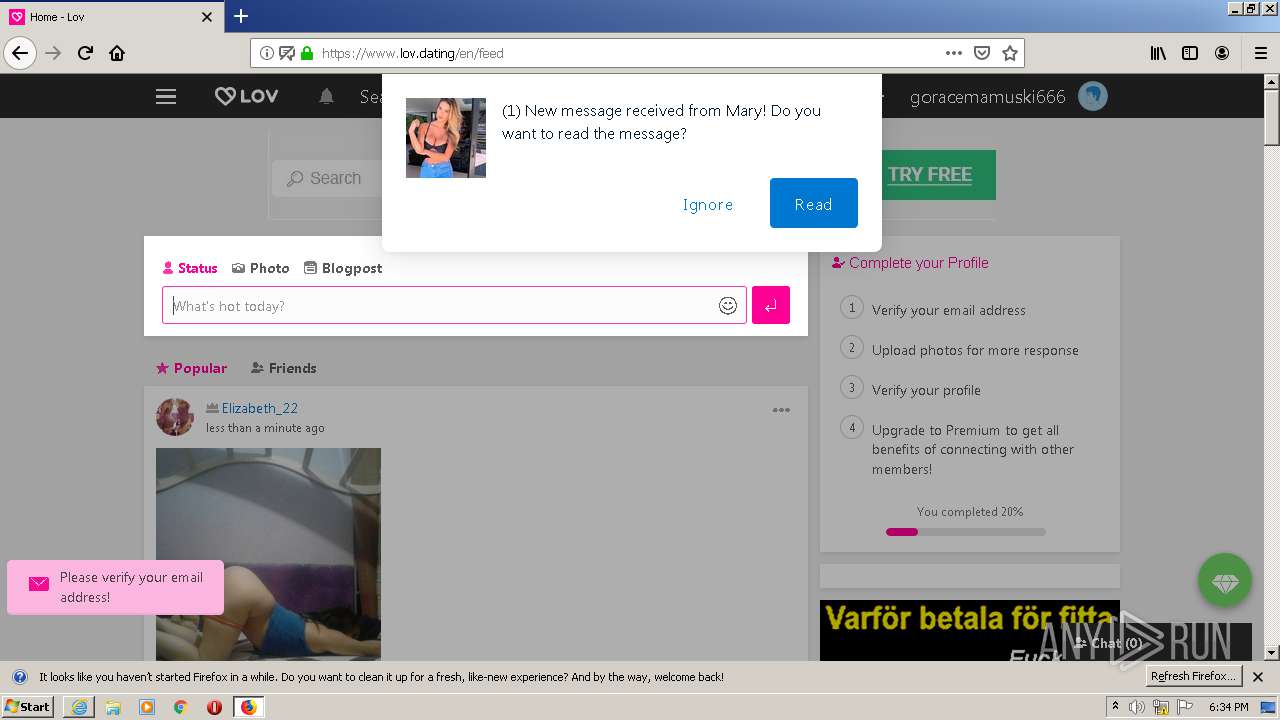Click the emoji smiley in the status box

coord(728,306)
